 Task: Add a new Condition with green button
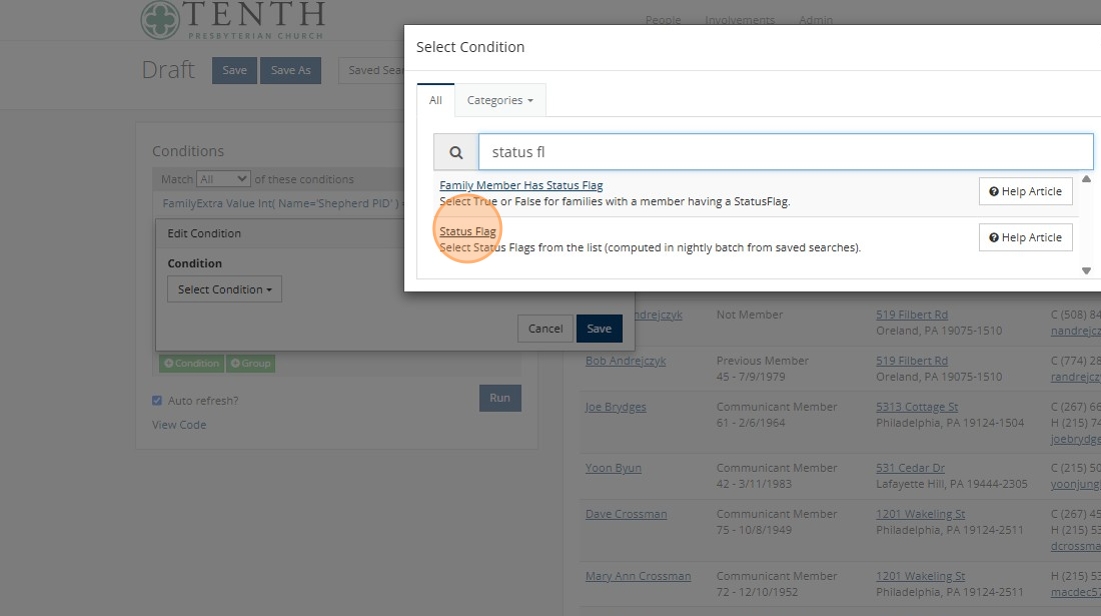click(192, 363)
